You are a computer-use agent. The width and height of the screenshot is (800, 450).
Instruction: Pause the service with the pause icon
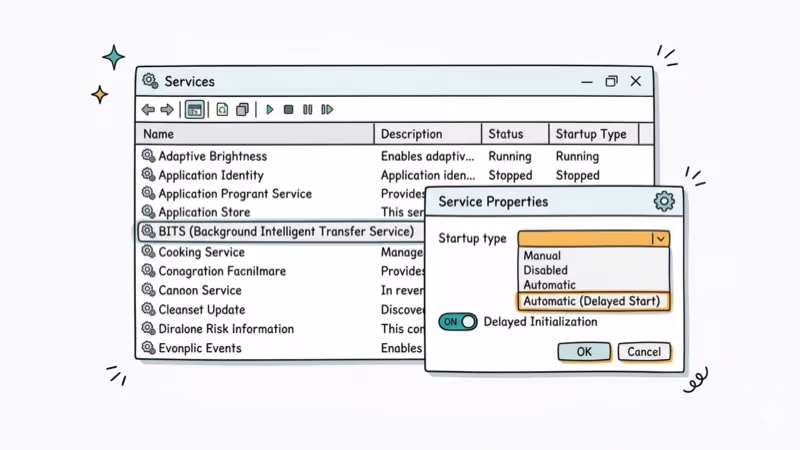click(307, 110)
